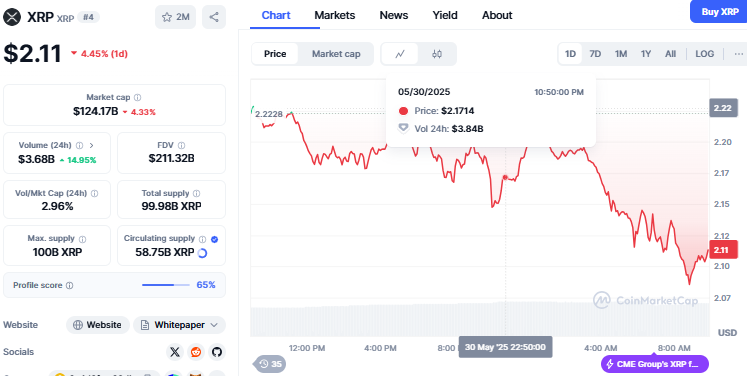Switch to candlestick chart icon
This screenshot has width=747, height=376.
coord(437,54)
